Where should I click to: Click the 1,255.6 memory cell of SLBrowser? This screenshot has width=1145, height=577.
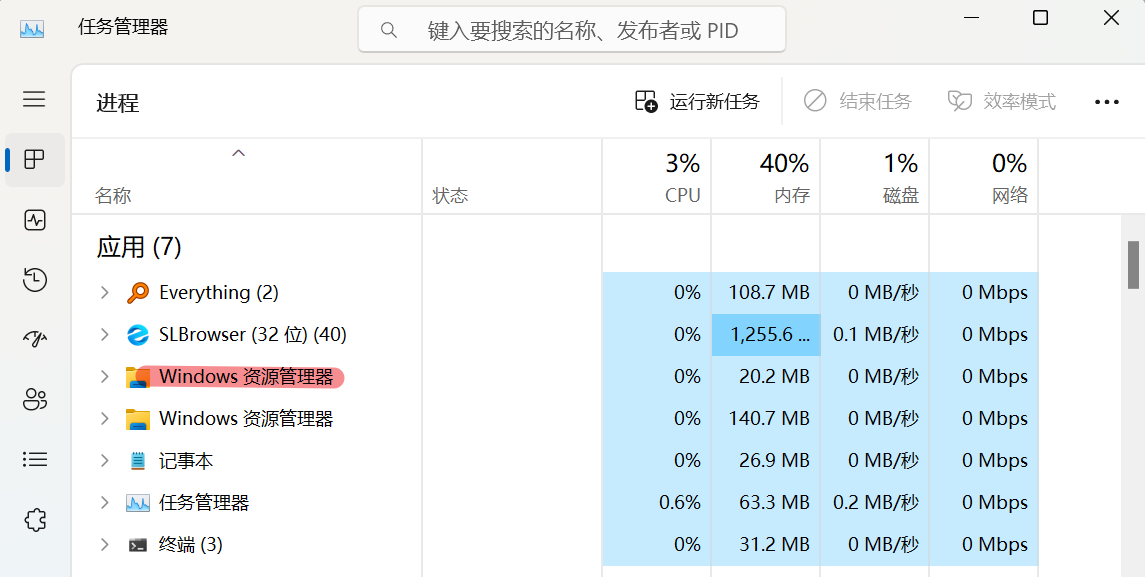pyautogui.click(x=766, y=335)
